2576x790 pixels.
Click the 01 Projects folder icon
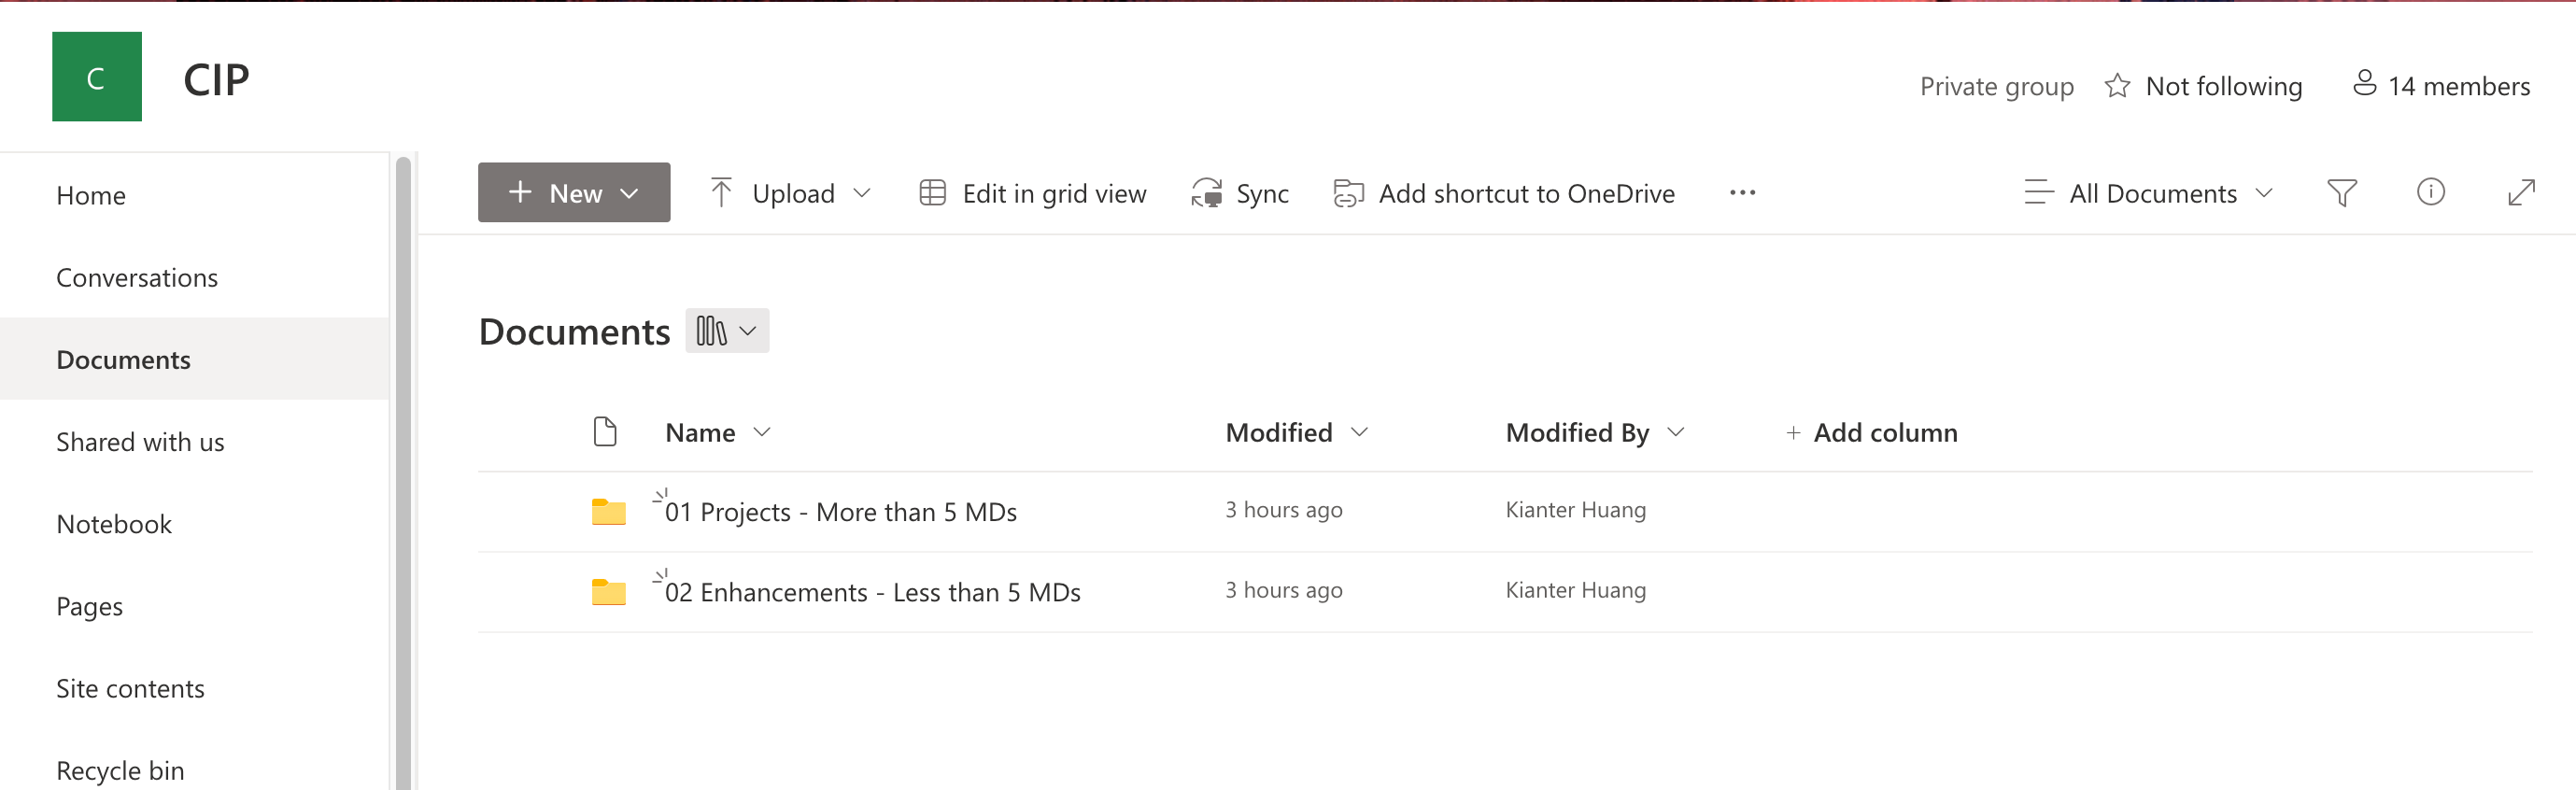pos(608,512)
